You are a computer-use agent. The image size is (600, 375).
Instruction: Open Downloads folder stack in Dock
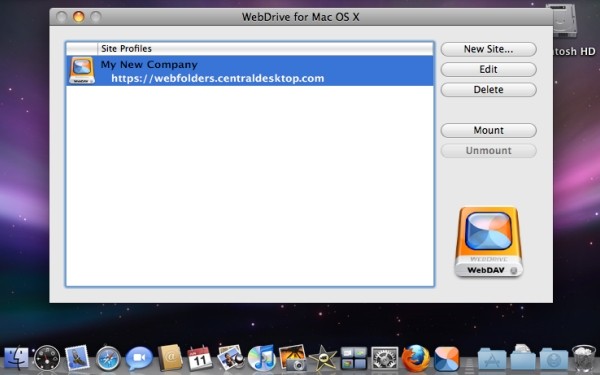coord(554,359)
